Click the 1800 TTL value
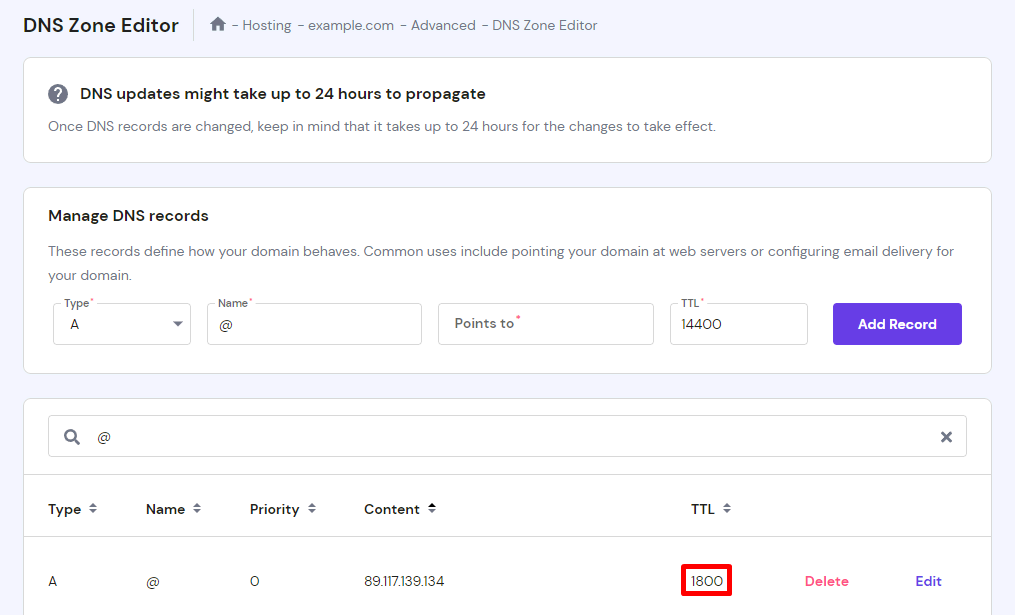 click(706, 581)
